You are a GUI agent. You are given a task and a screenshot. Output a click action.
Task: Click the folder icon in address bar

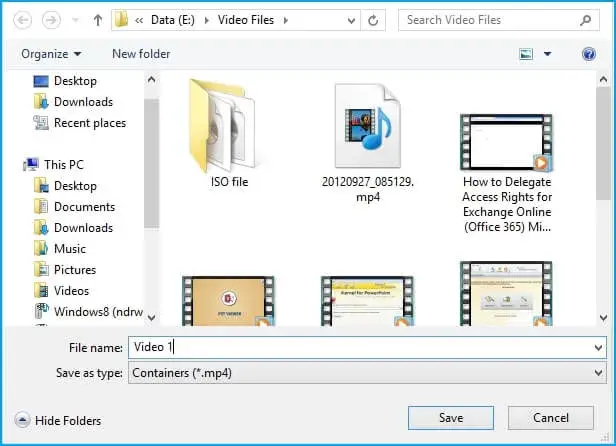[x=121, y=20]
